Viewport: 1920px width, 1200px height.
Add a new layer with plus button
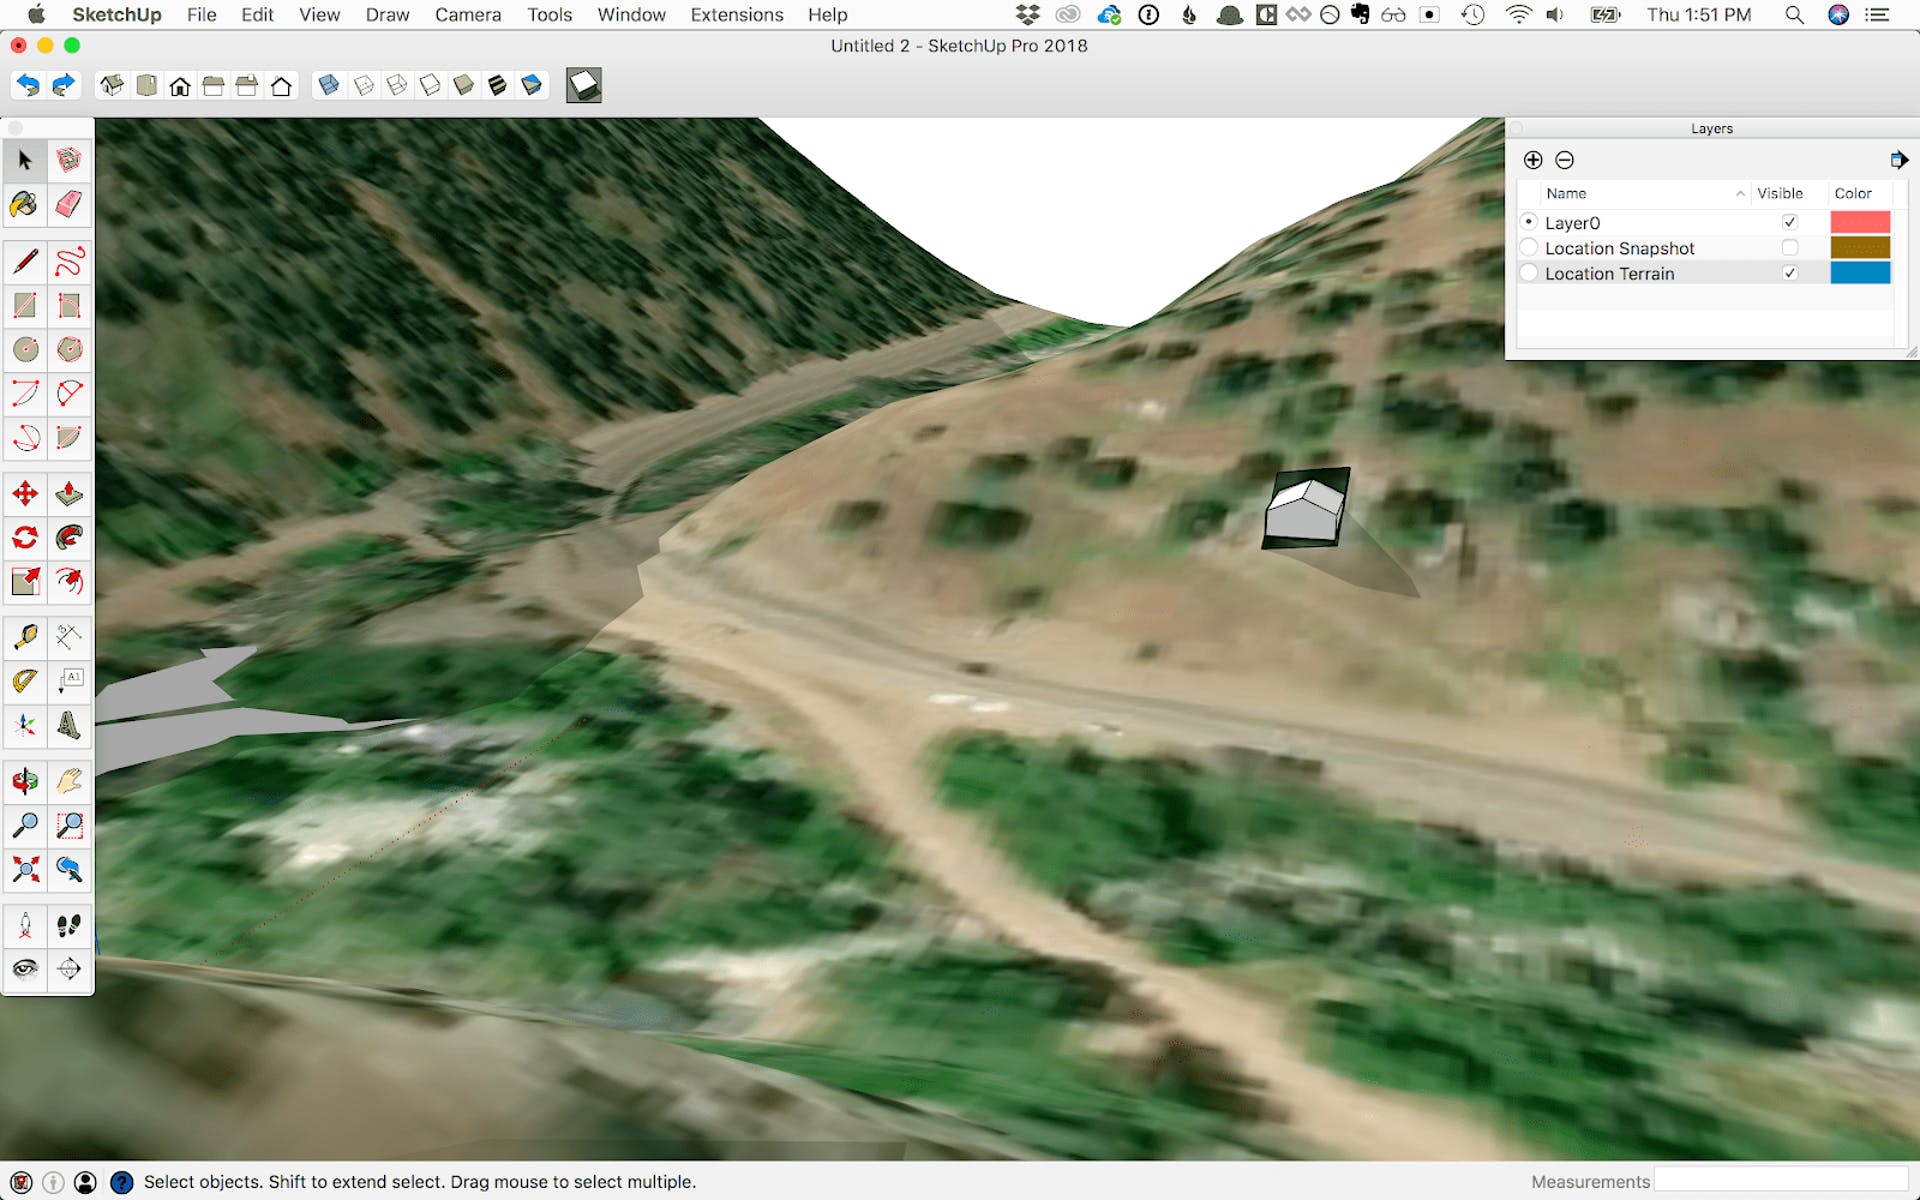tap(1532, 160)
